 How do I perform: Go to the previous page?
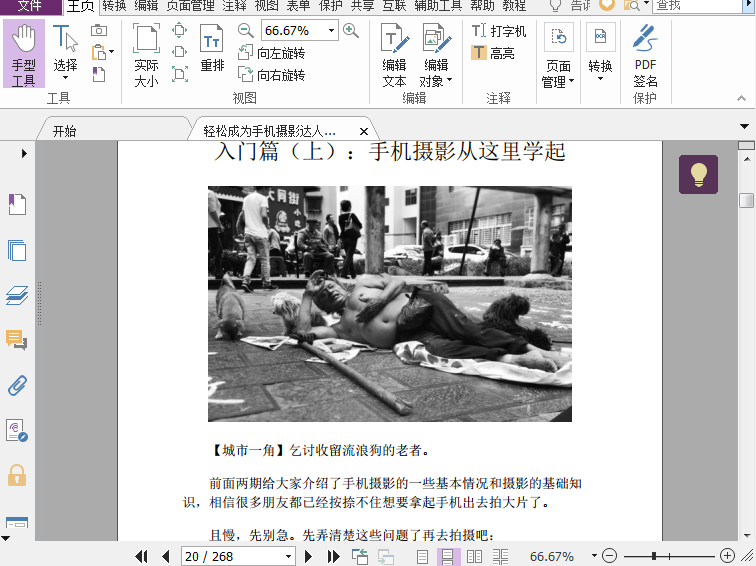166,556
